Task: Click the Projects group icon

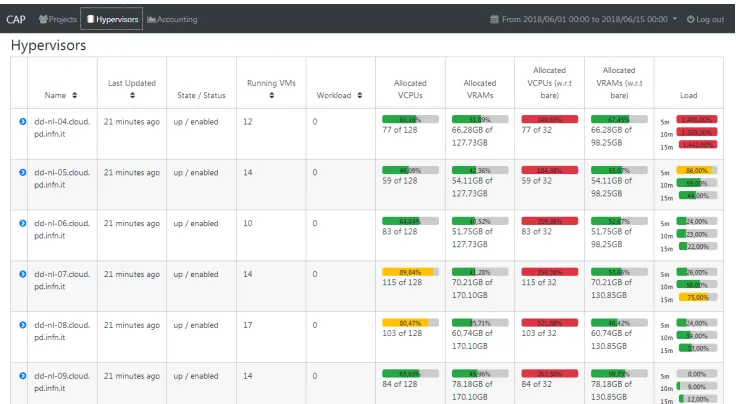Action: click(43, 19)
